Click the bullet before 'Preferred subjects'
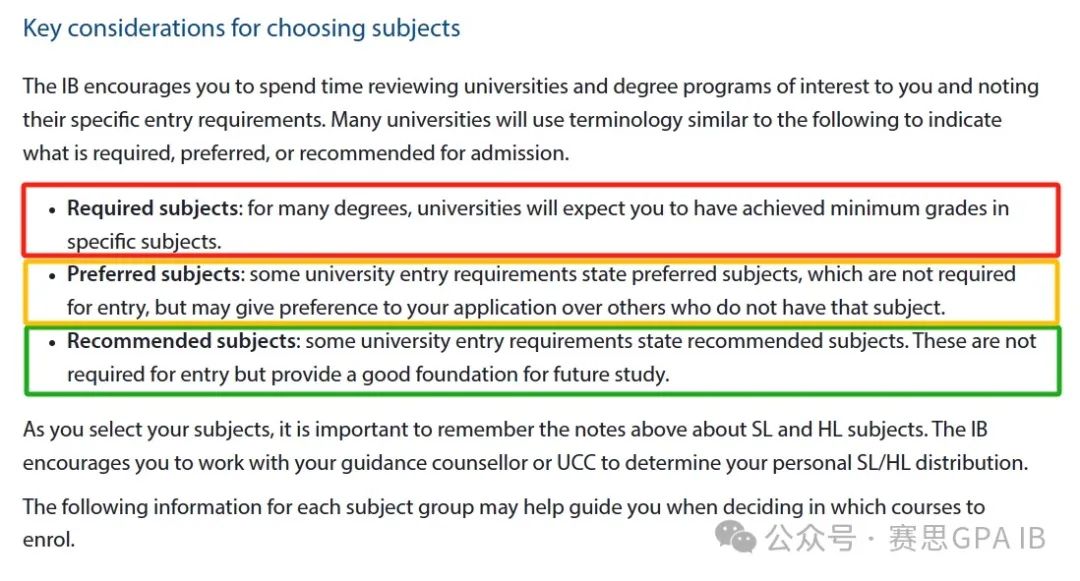This screenshot has width=1080, height=581. (52, 275)
